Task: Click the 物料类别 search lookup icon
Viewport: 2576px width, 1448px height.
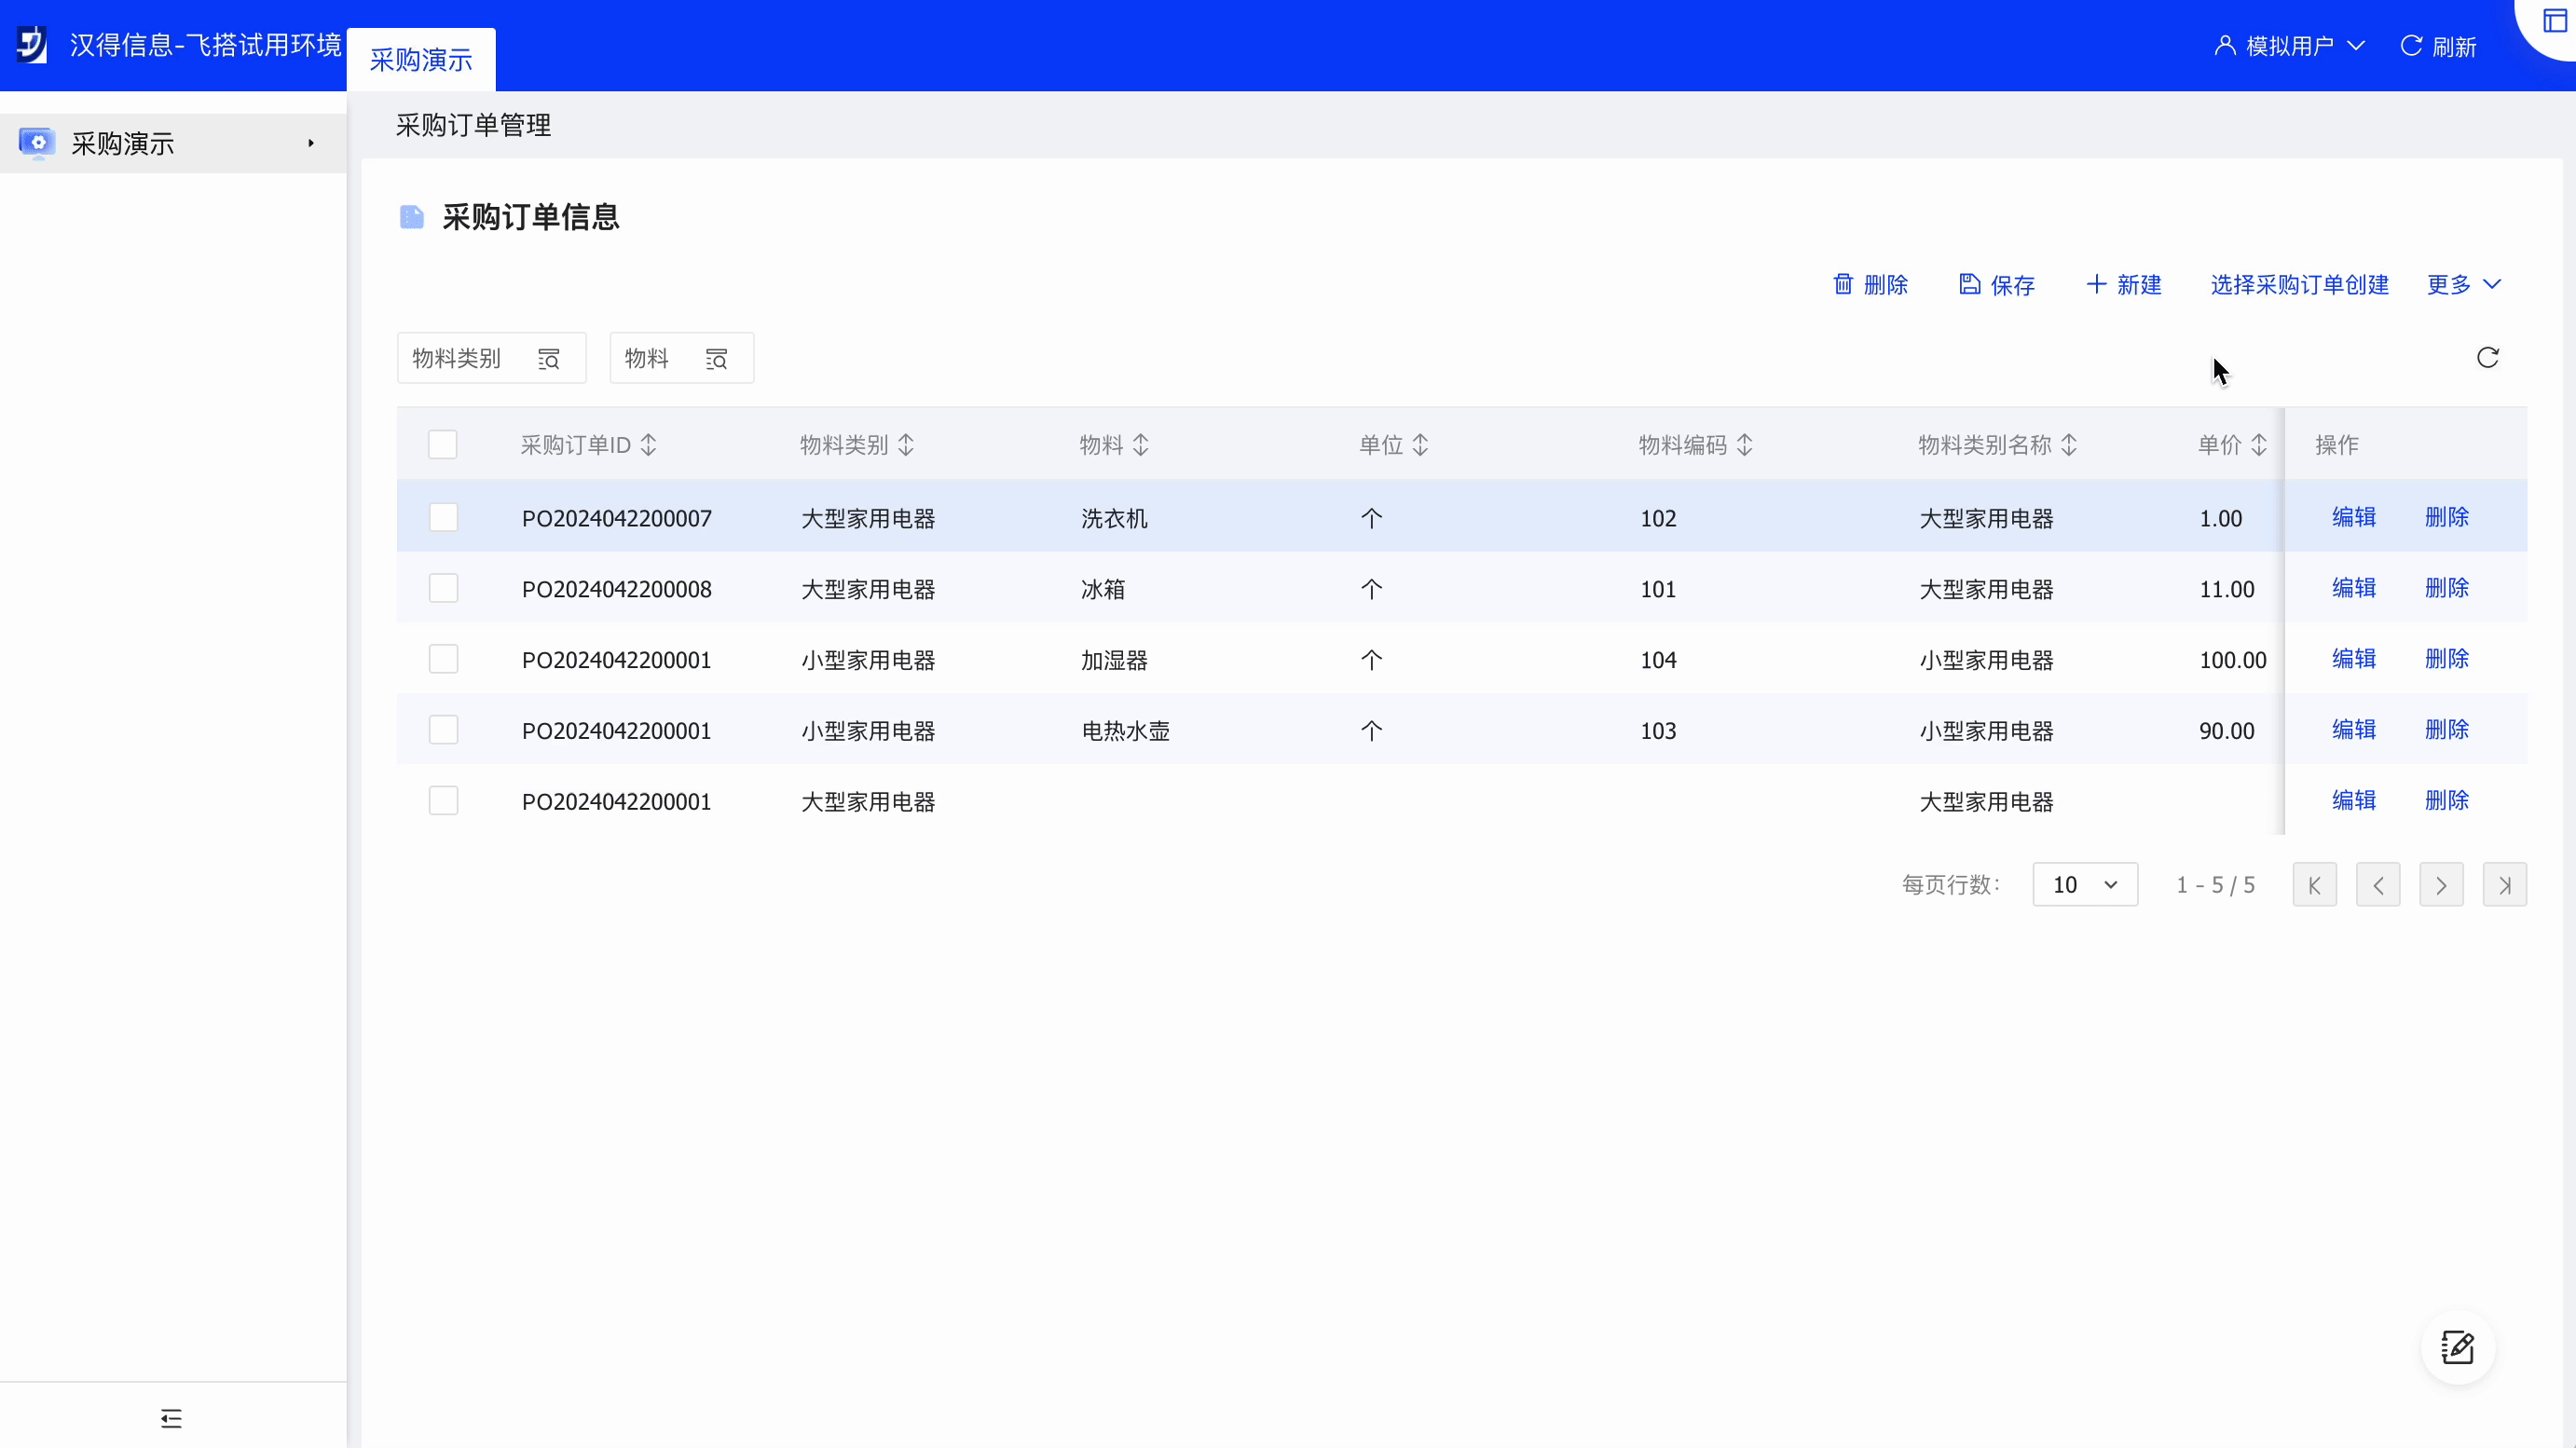Action: coord(549,359)
